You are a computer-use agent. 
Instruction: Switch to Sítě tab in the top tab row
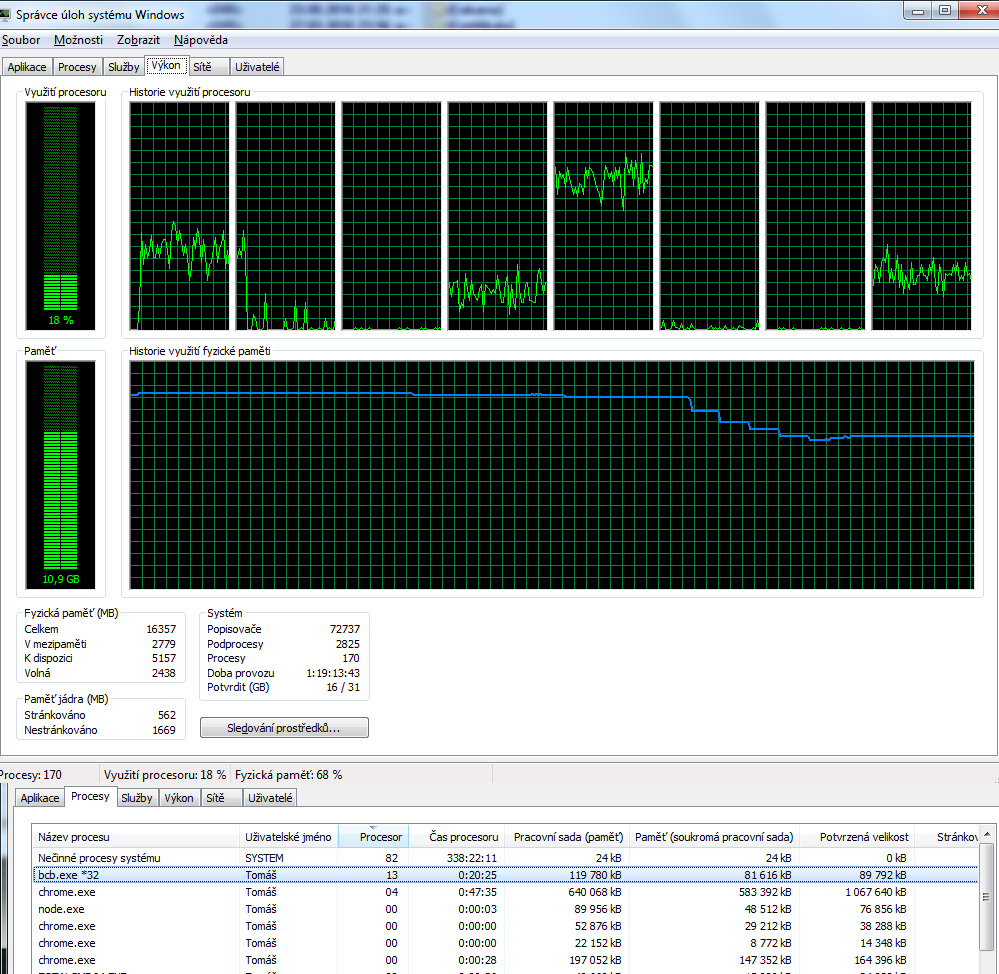point(202,67)
